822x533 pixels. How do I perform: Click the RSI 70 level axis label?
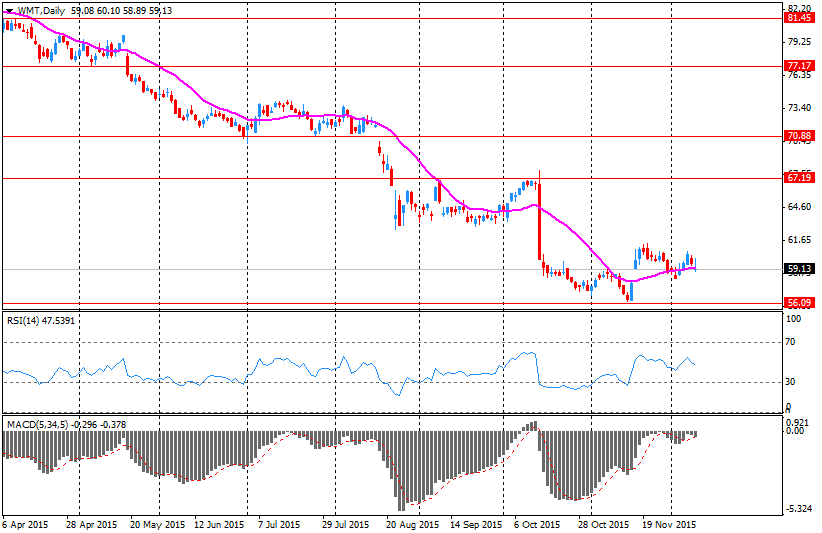pos(790,342)
